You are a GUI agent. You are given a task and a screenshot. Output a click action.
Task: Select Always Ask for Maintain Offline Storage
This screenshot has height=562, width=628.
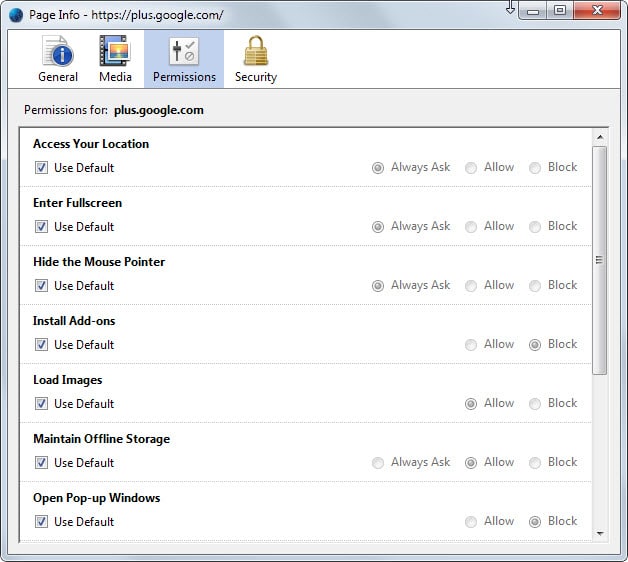pyautogui.click(x=378, y=463)
